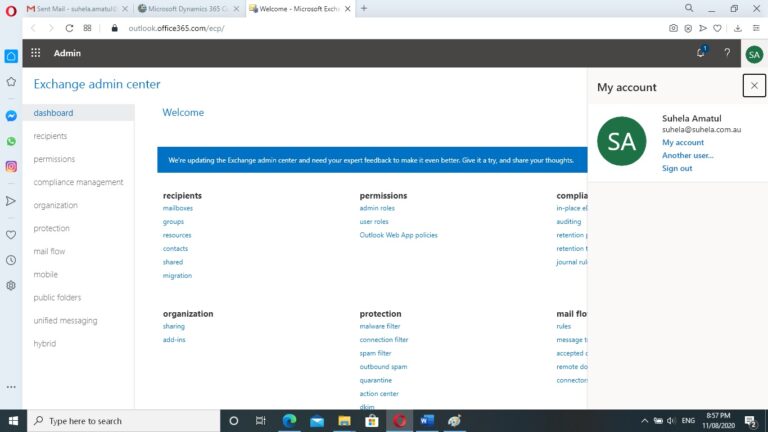Open the add-ins link under organization
This screenshot has height=432, width=768.
[174, 339]
